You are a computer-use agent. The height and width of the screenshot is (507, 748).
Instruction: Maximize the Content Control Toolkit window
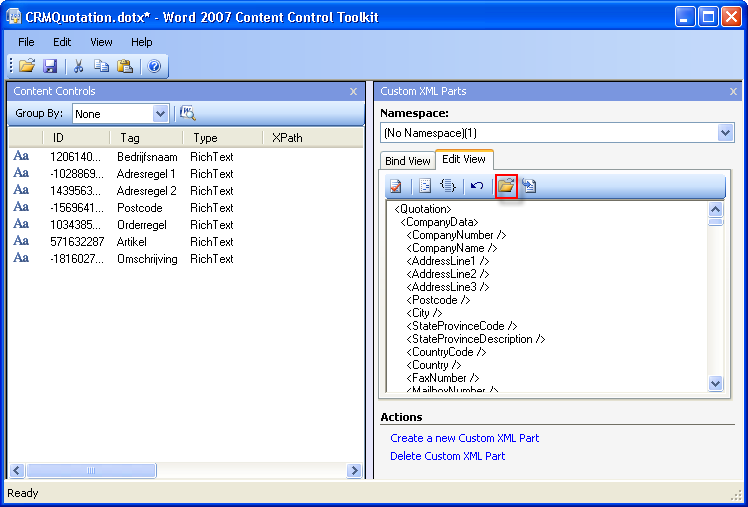708,17
